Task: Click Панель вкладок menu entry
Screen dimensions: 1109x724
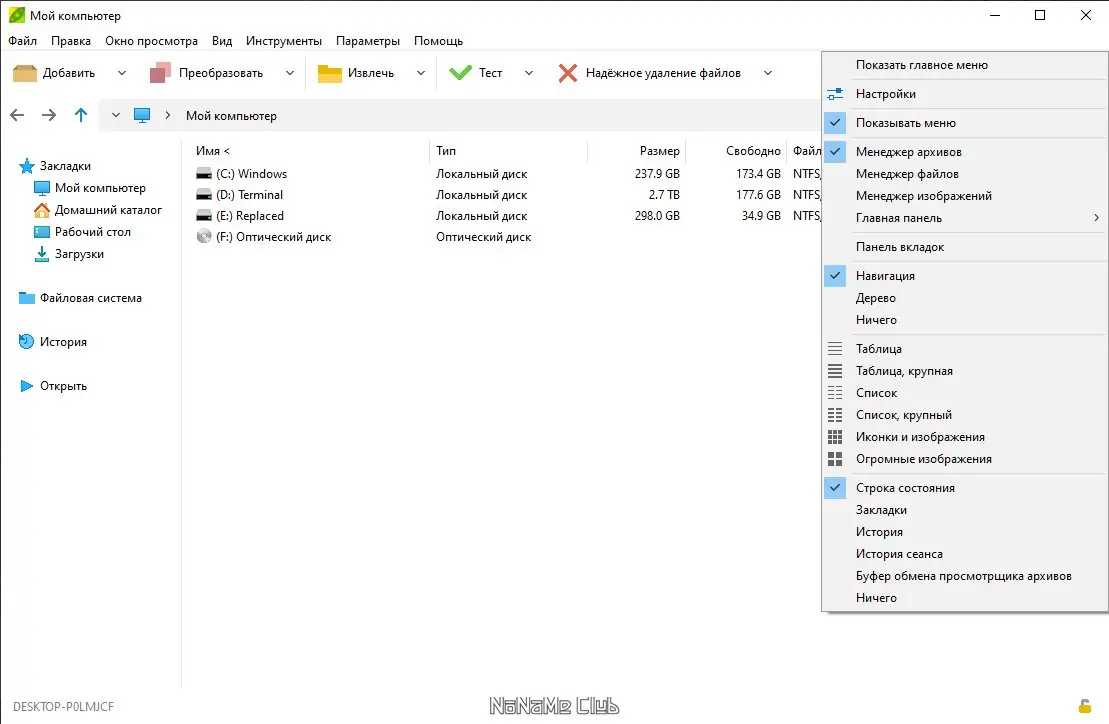Action: (965, 247)
